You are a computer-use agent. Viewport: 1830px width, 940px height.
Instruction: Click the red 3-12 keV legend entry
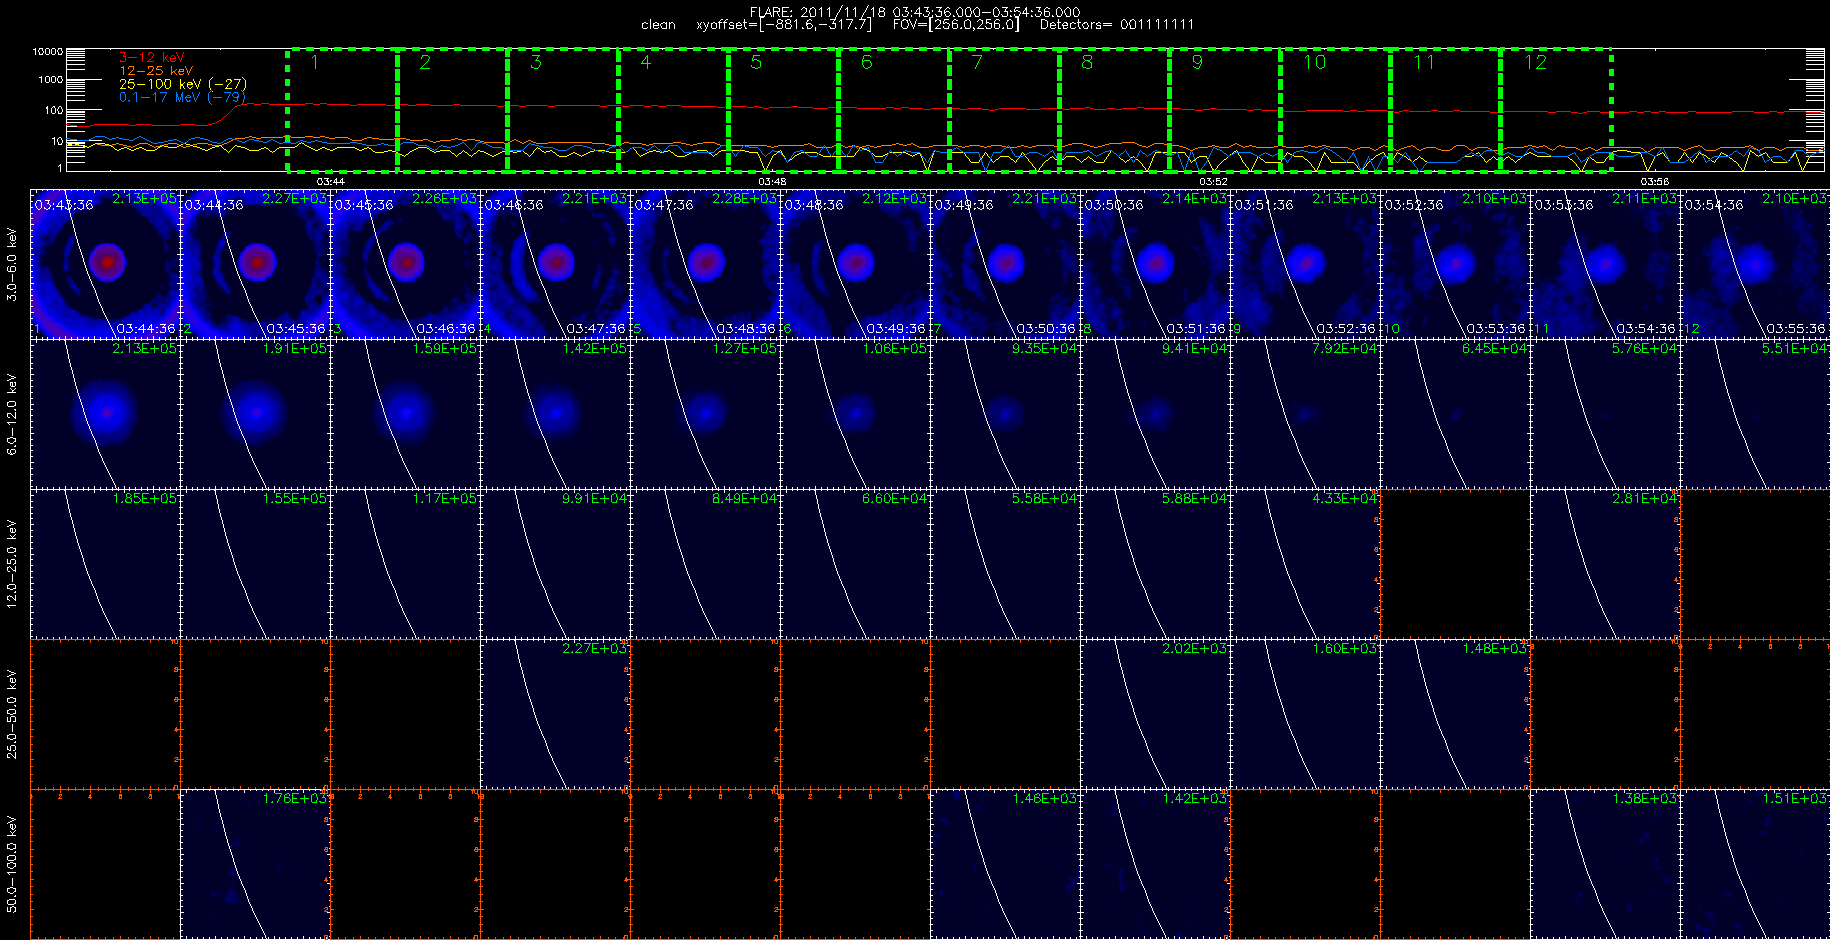[152, 58]
